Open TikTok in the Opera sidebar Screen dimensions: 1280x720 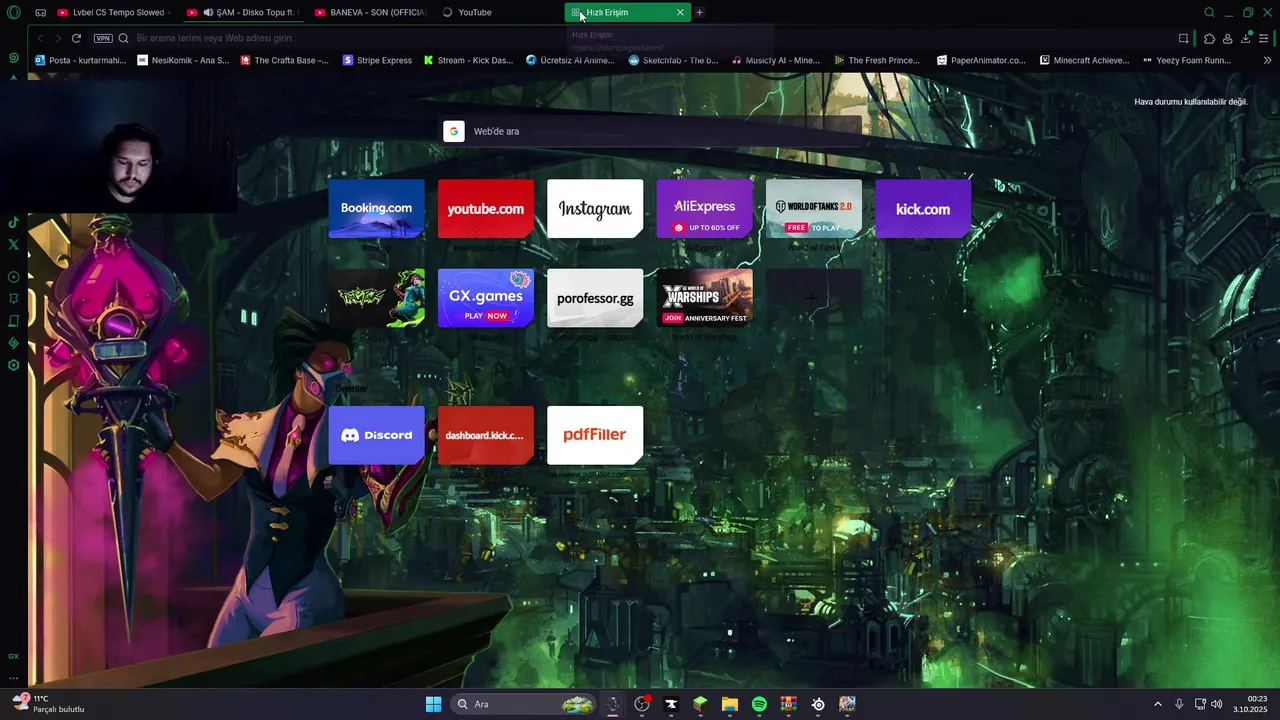point(13,222)
